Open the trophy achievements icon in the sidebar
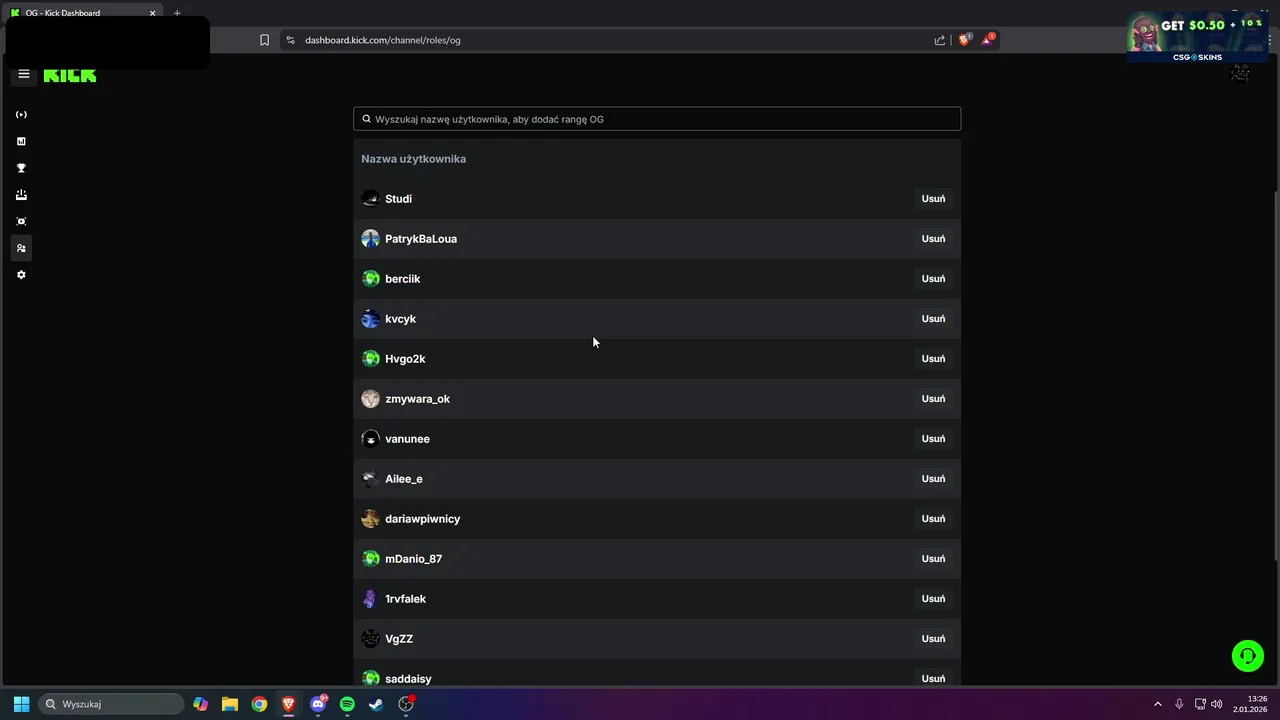 pos(21,168)
